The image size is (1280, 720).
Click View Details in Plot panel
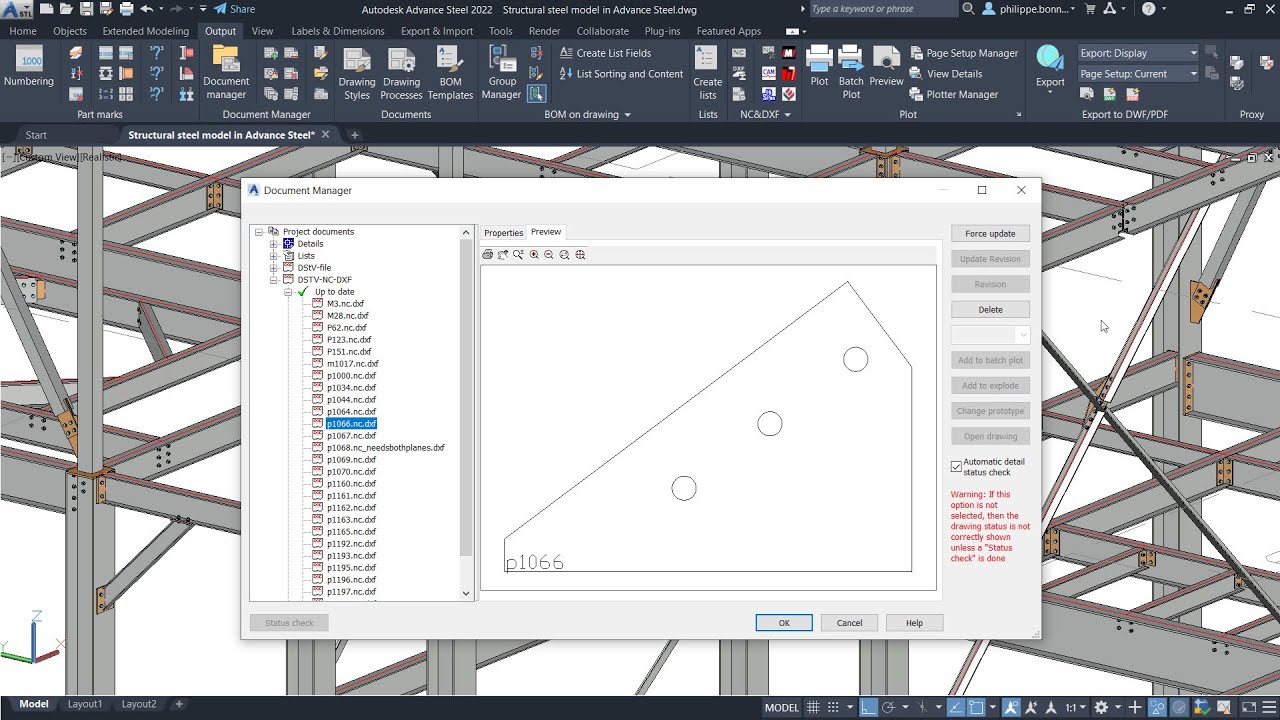pos(946,74)
